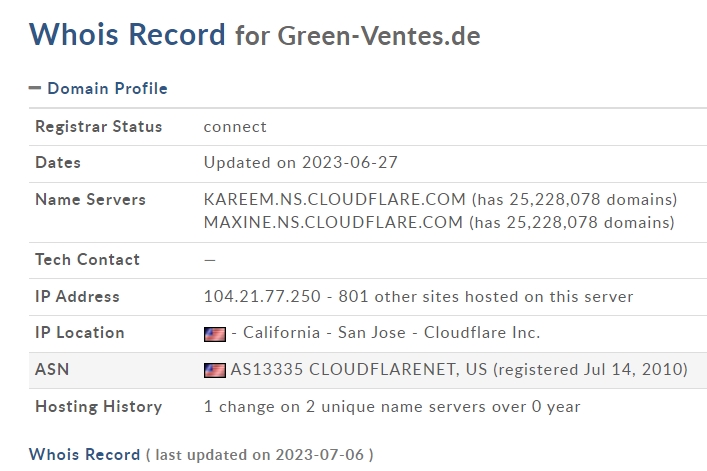Screen dimensions: 707x471
Task: Click the Tech Contact label
Action: (87, 260)
